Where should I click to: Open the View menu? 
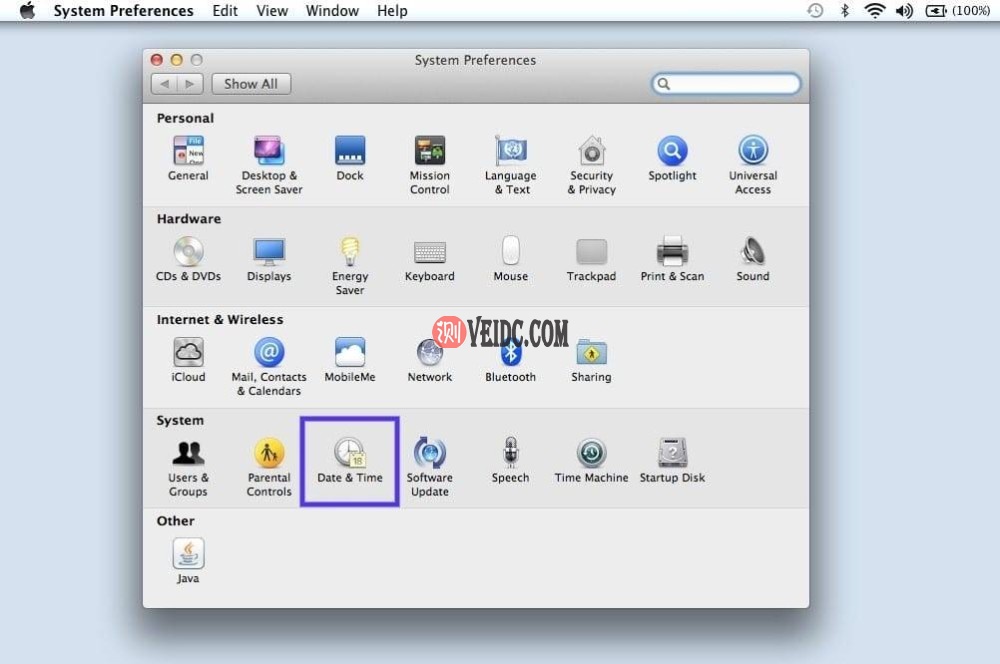[x=272, y=11]
